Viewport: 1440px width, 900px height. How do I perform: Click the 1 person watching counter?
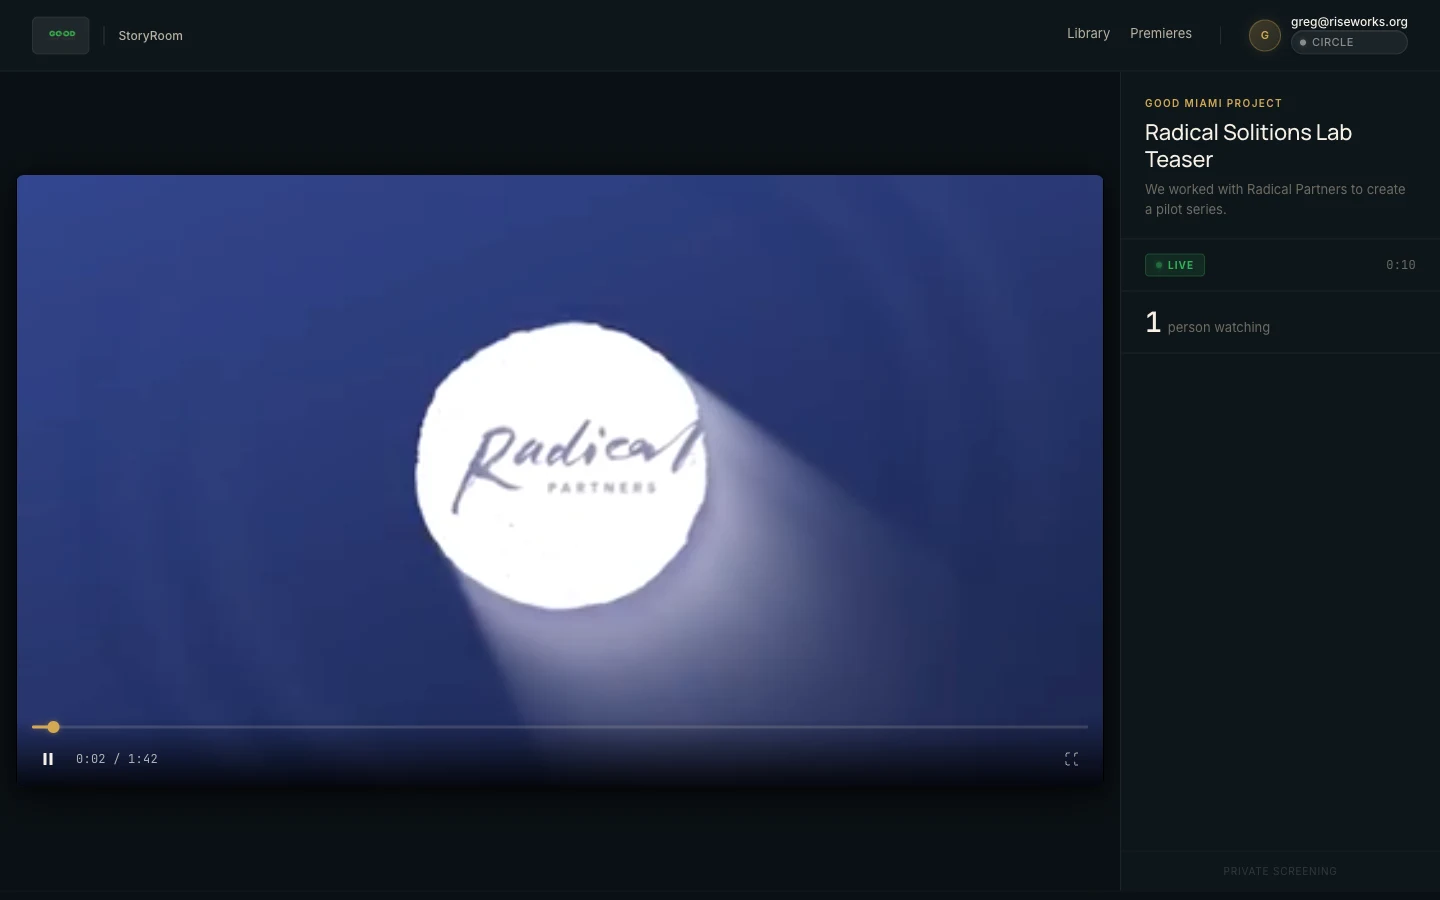point(1207,323)
